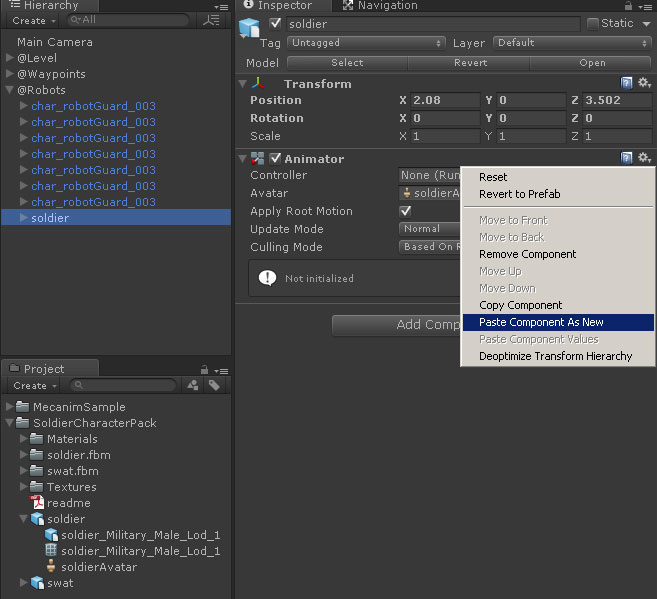Image resolution: width=657 pixels, height=599 pixels.
Task: Click the Hierarchy search field
Action: [127, 20]
